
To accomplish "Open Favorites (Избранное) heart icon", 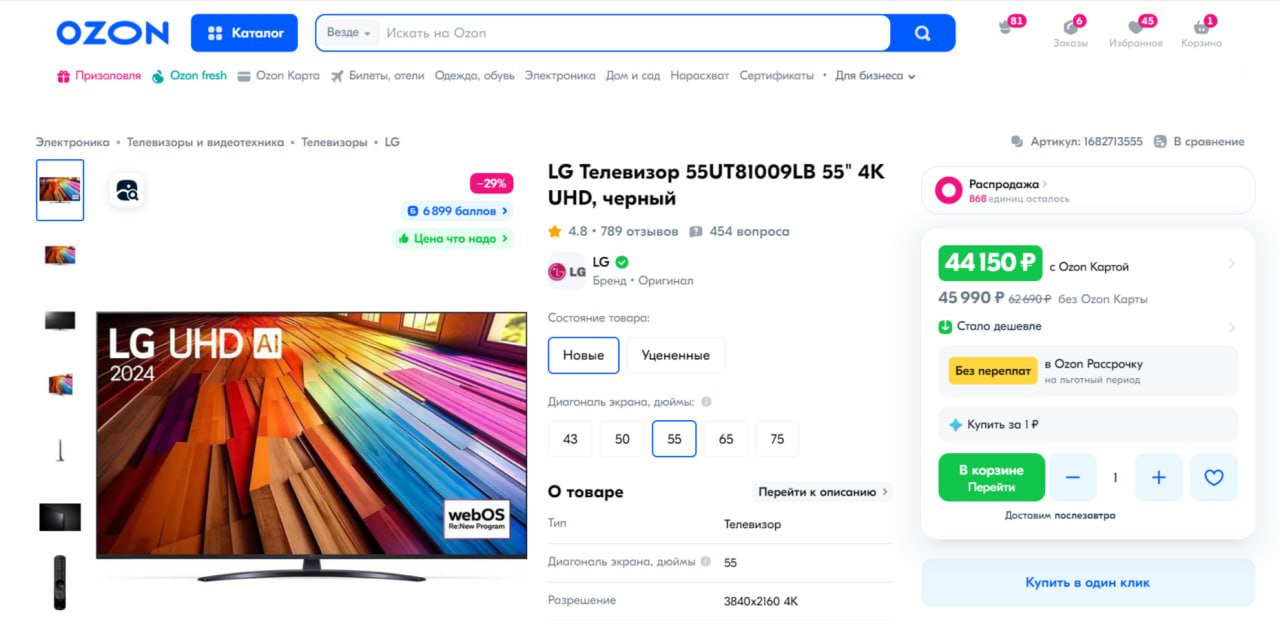I will coord(1135,27).
